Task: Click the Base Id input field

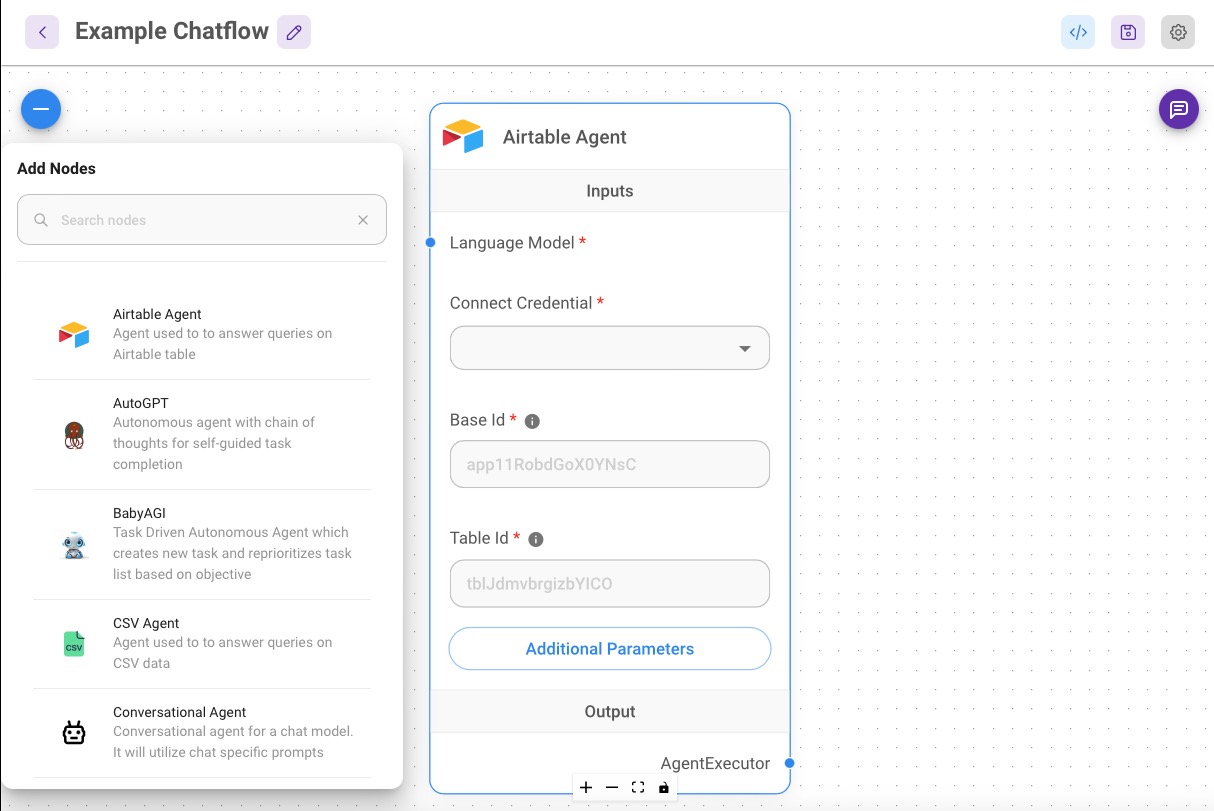Action: (609, 464)
